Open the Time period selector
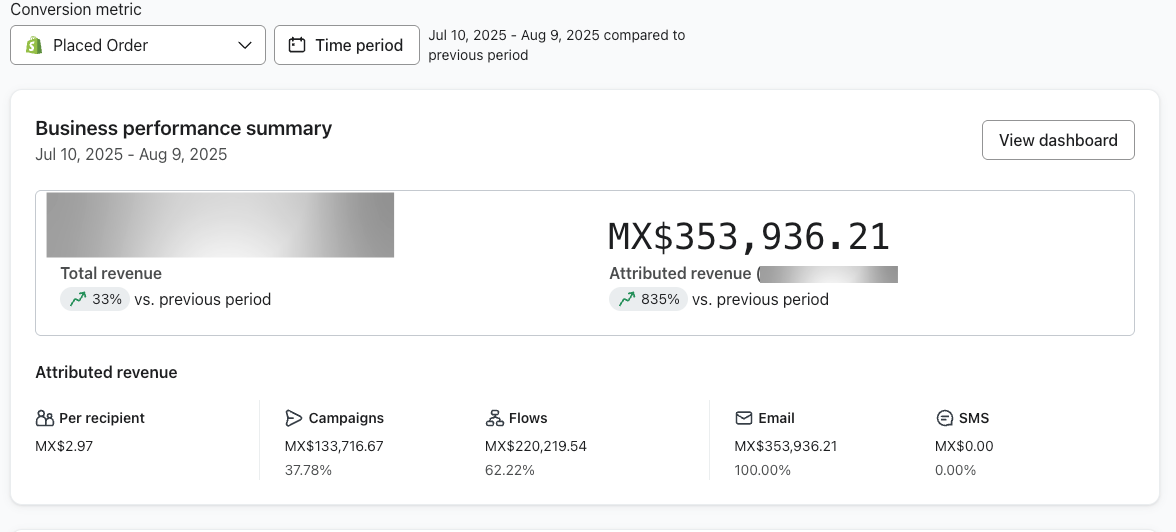The width and height of the screenshot is (1176, 532). (347, 45)
